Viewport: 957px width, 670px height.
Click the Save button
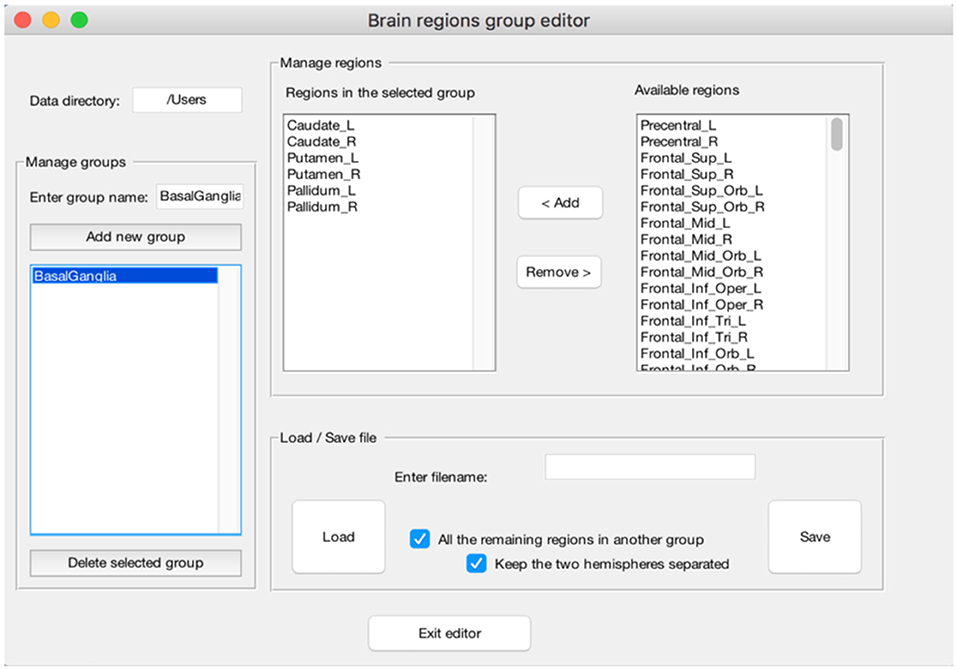click(815, 537)
